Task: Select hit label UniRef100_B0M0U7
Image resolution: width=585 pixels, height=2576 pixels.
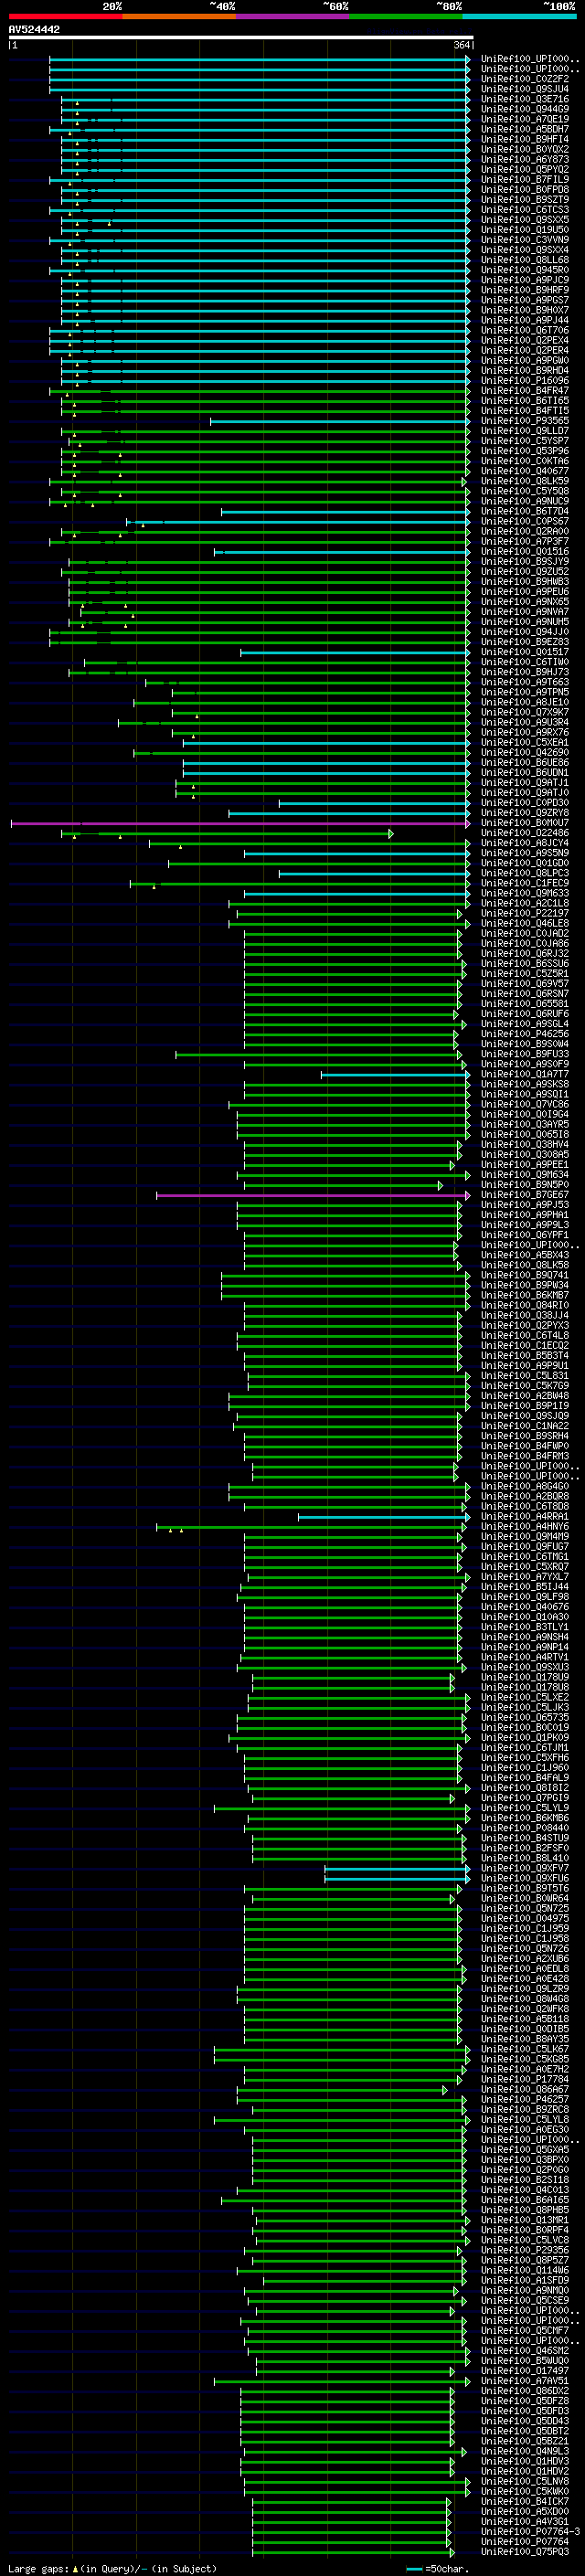Action: pos(525,823)
